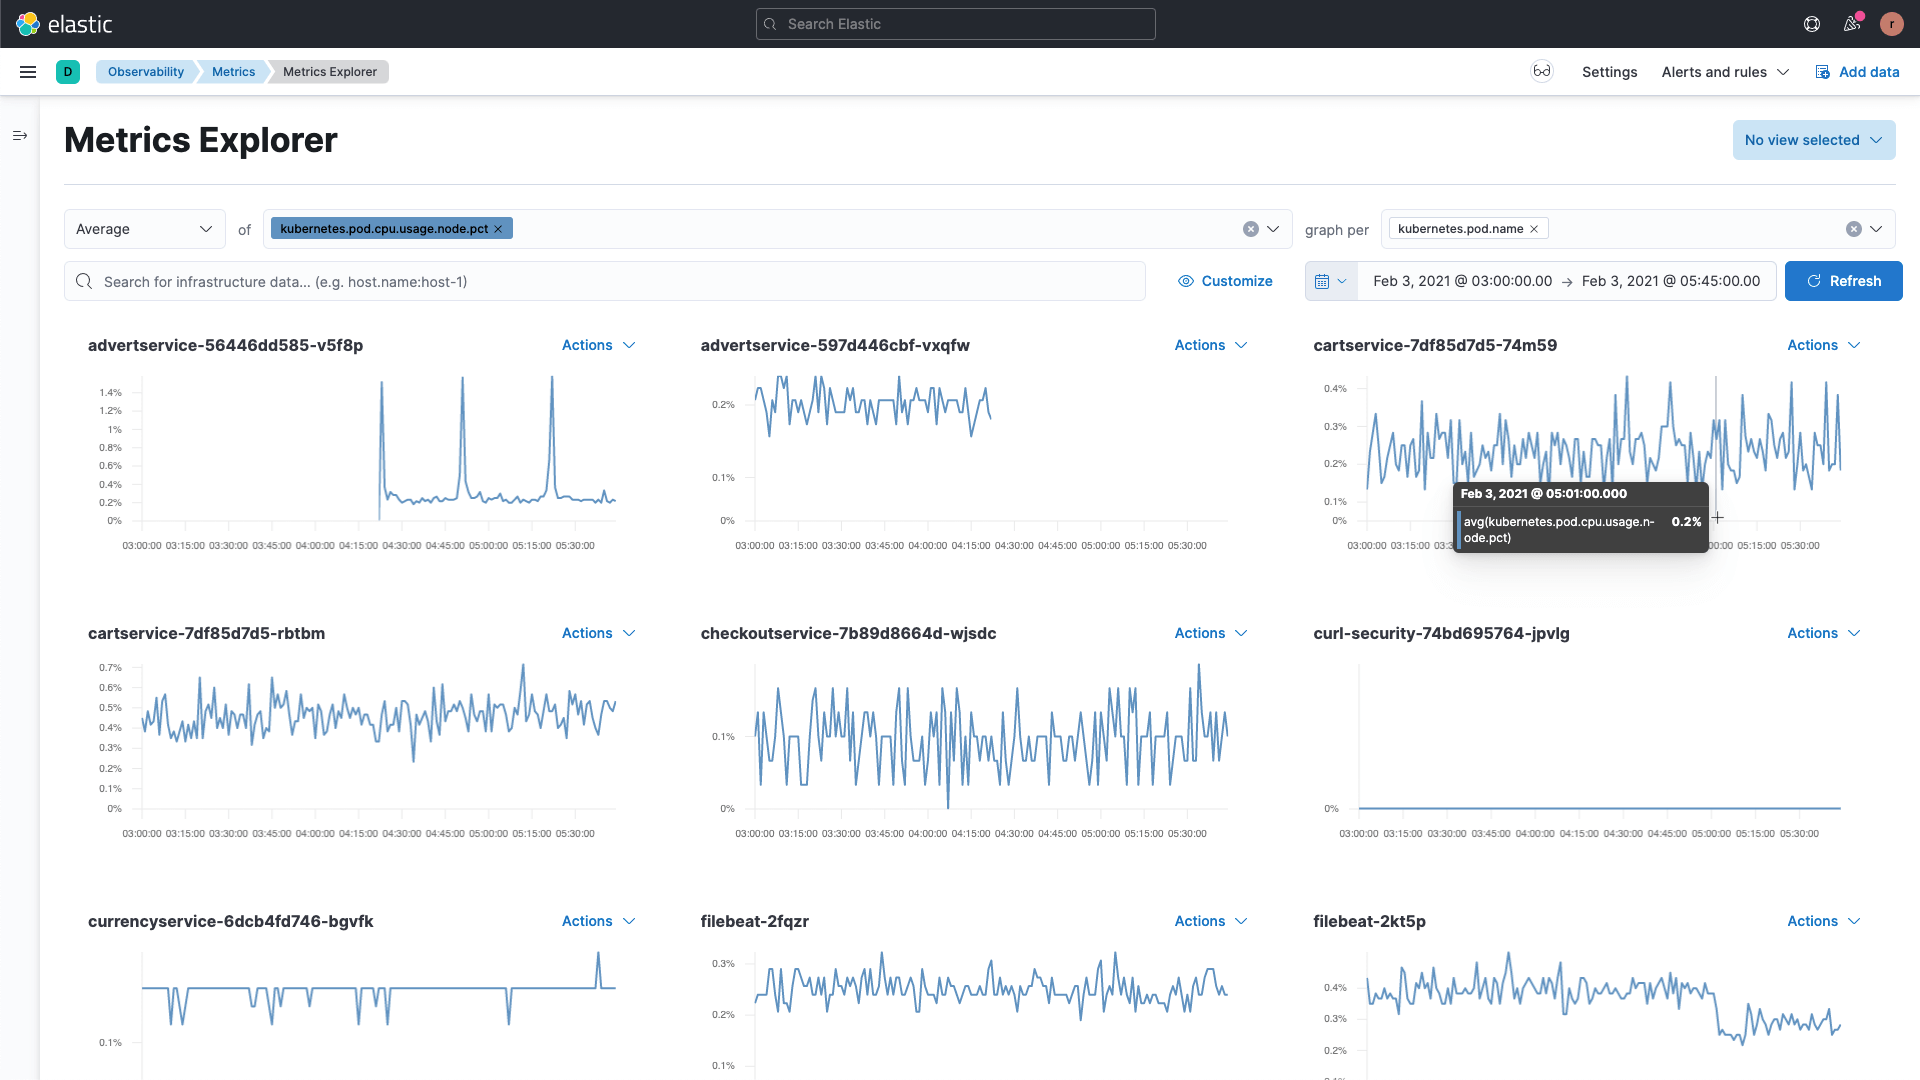
Task: Open Actions for cartservice-7df85d7d5-rbtbm
Action: [x=598, y=633]
